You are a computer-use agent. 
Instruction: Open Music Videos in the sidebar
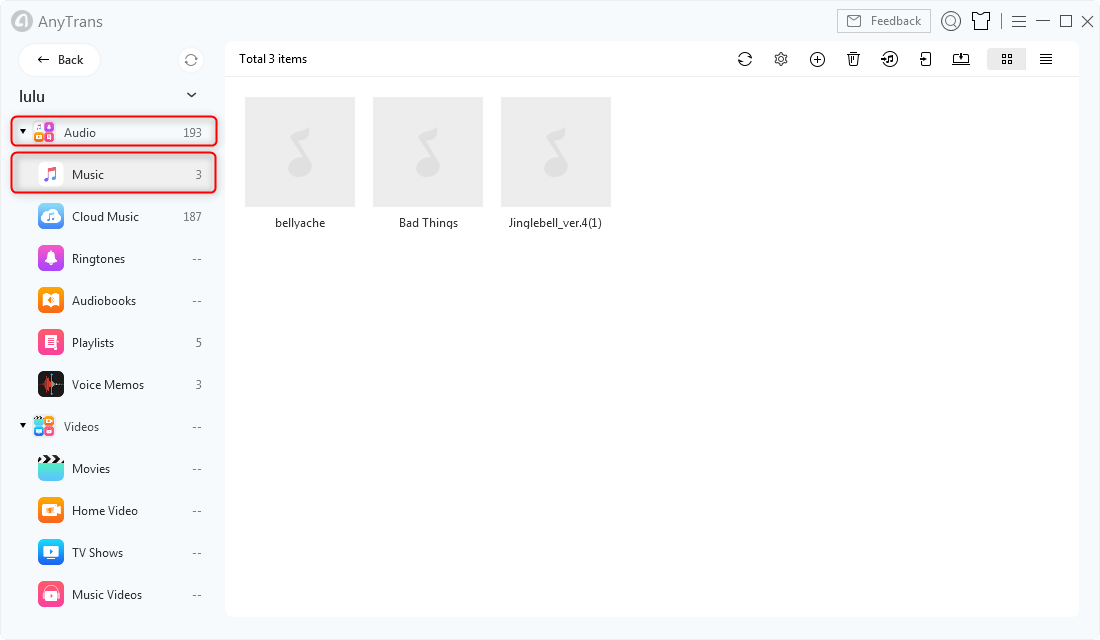click(x=114, y=595)
